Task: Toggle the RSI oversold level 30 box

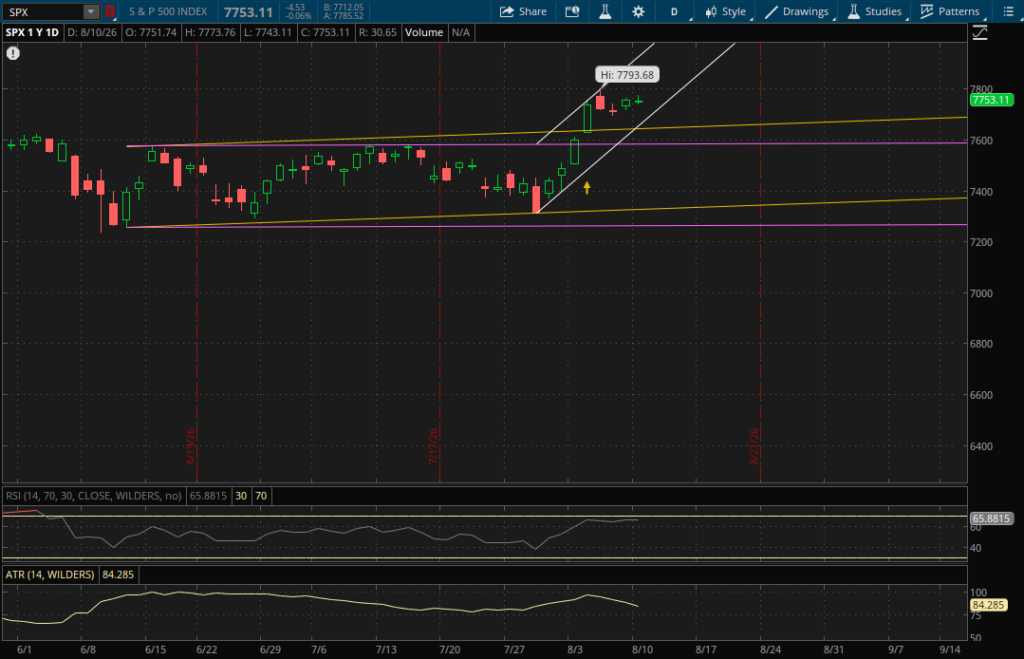Action: (x=241, y=496)
